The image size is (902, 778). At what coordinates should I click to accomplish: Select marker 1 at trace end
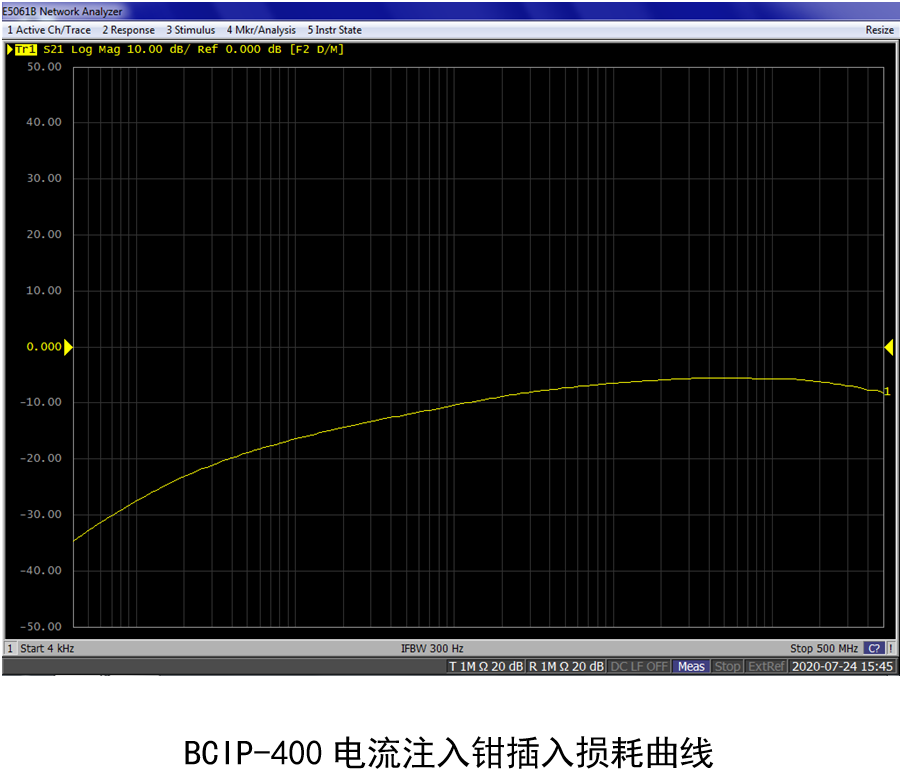click(886, 392)
